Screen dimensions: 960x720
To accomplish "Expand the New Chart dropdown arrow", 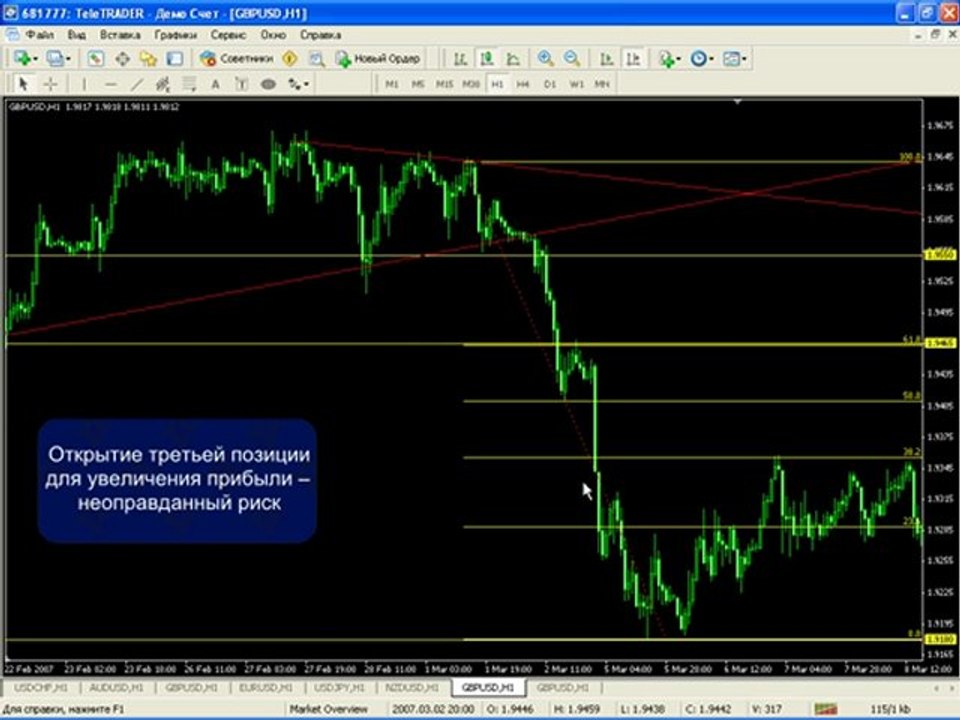I will coord(36,59).
